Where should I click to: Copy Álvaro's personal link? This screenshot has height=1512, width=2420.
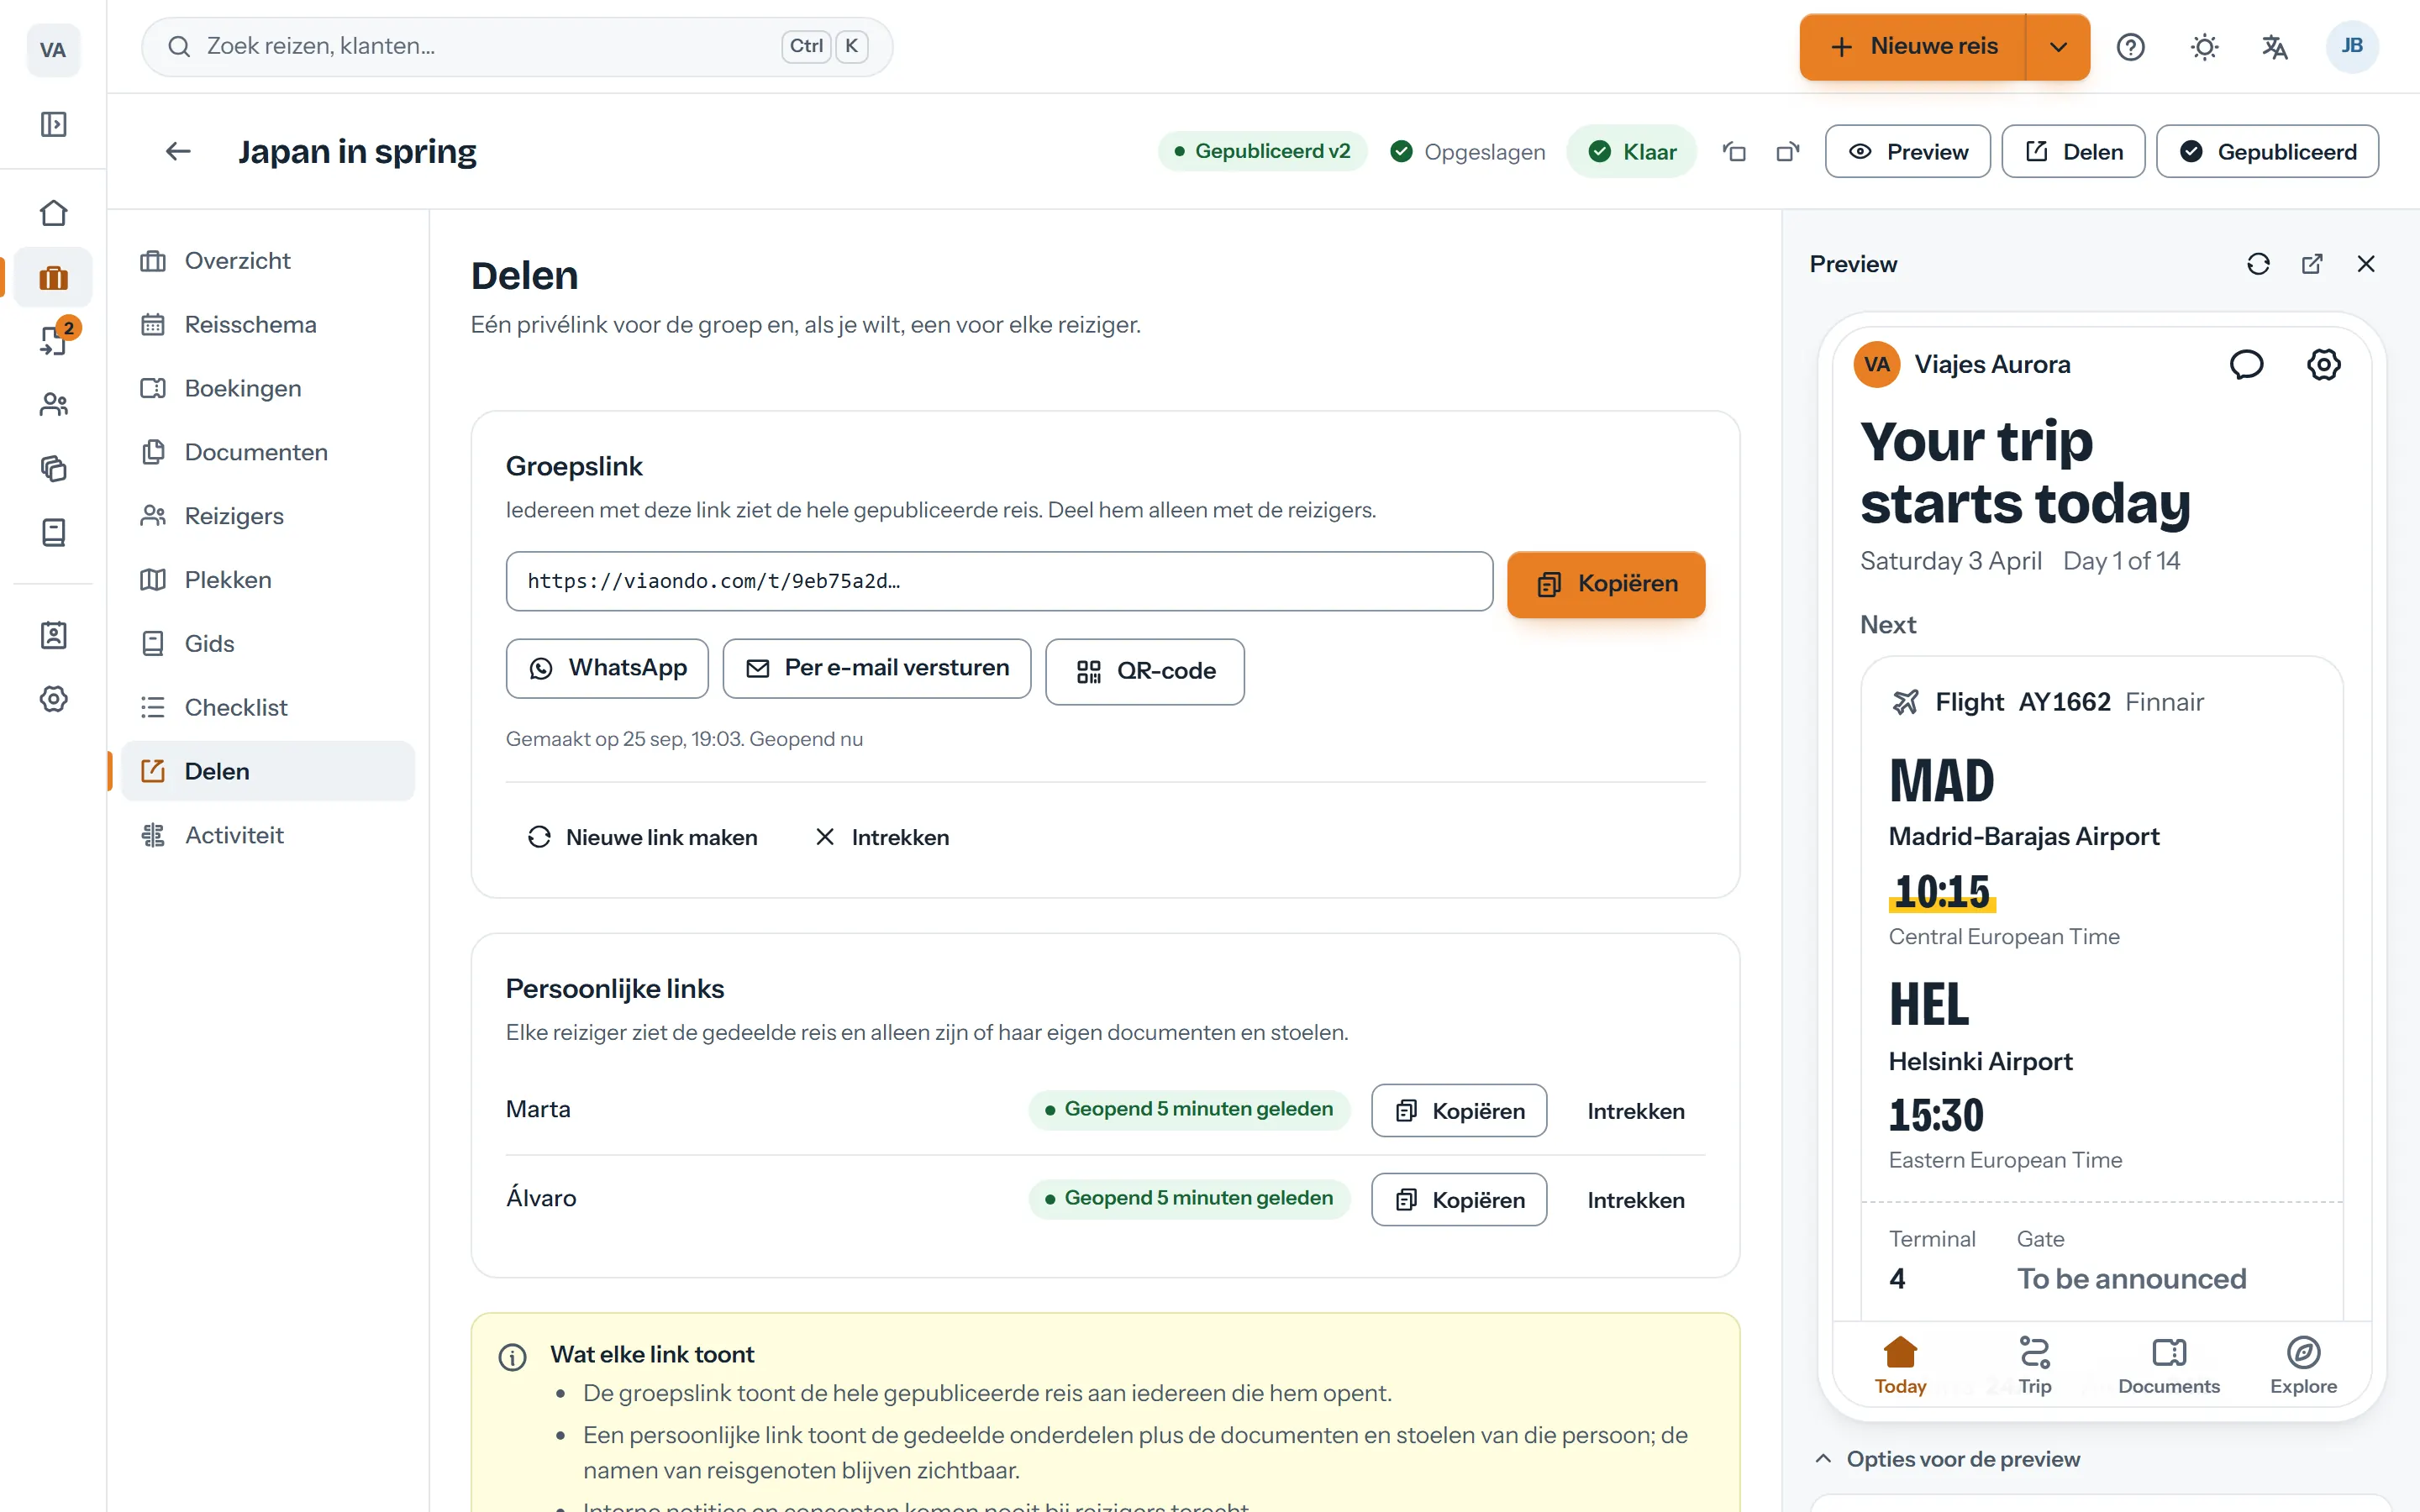(1459, 1199)
